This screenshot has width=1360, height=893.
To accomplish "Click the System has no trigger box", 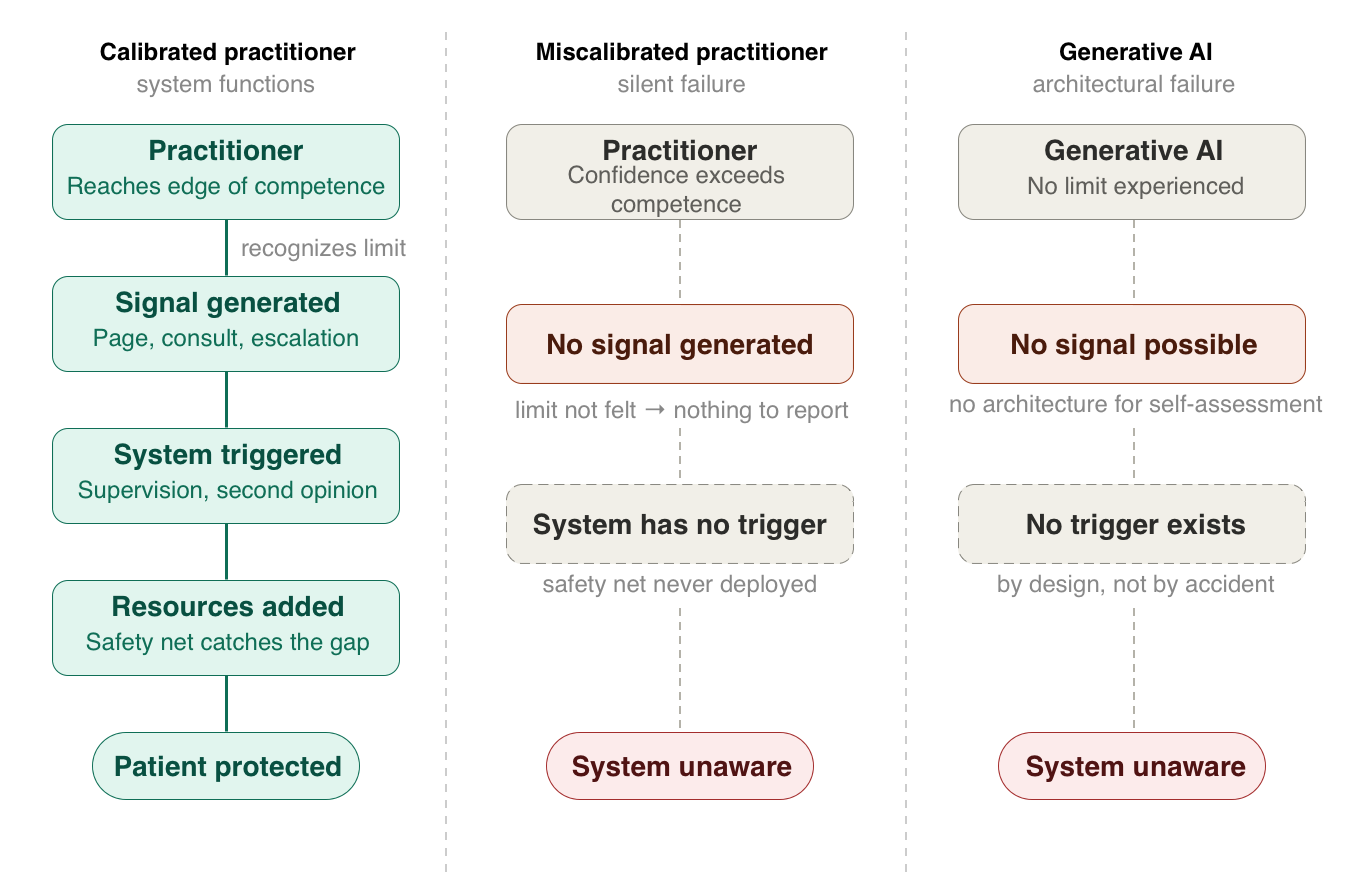I will pos(680,524).
